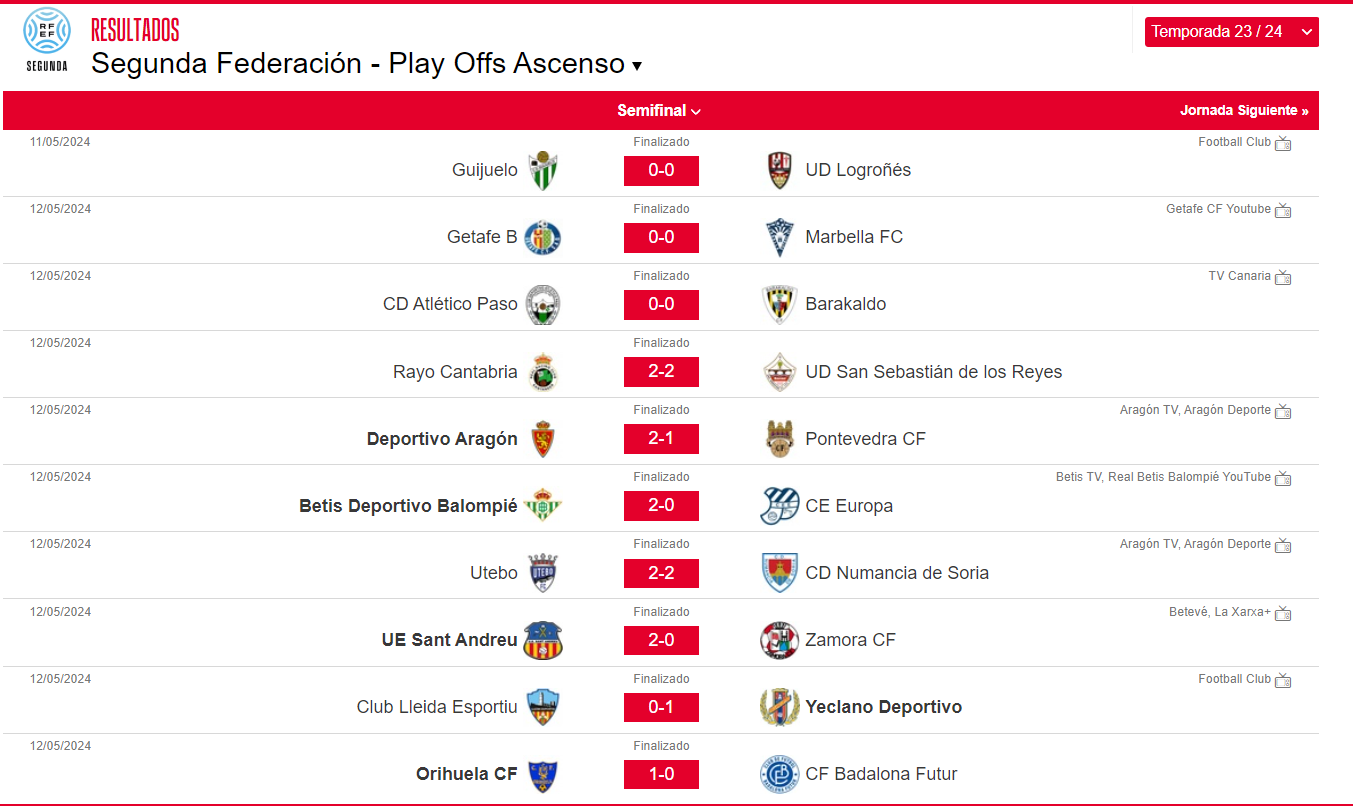This screenshot has width=1353, height=806.
Task: Click the Yeclano Deportivo crest
Action: point(779,707)
